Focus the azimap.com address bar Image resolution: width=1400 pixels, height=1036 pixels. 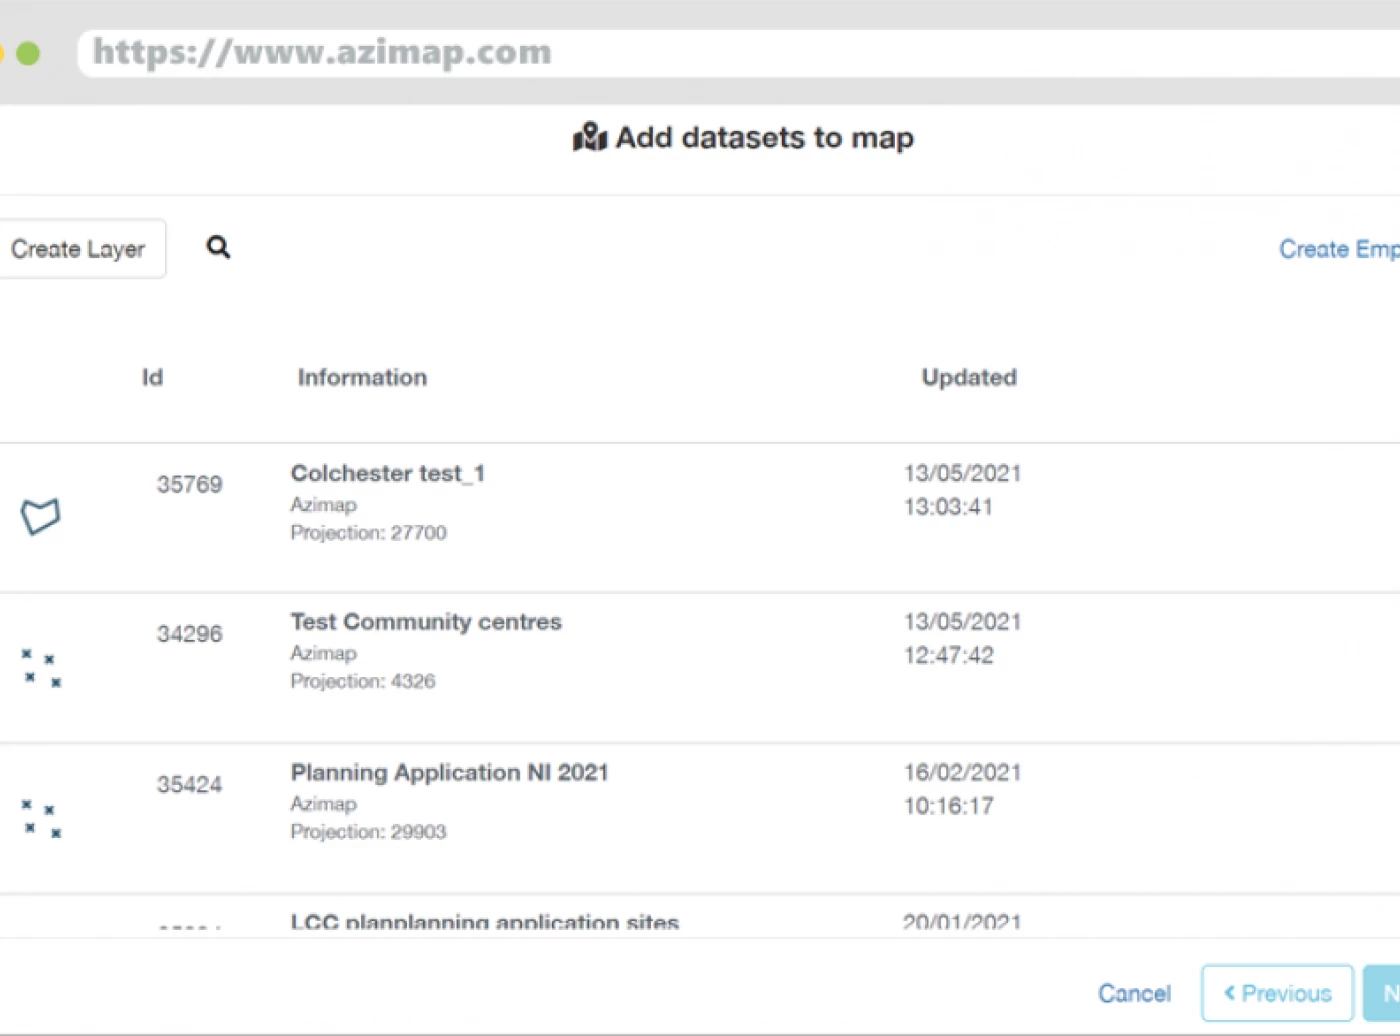(700, 52)
